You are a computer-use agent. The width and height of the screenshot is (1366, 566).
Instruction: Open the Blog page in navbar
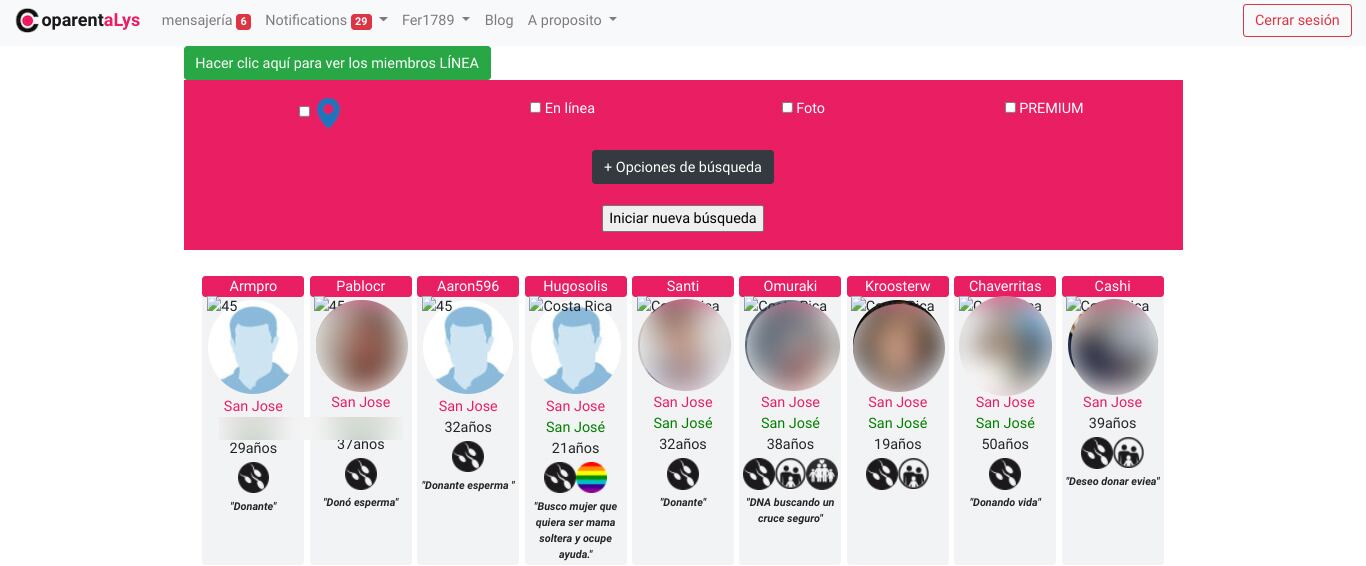coord(499,20)
